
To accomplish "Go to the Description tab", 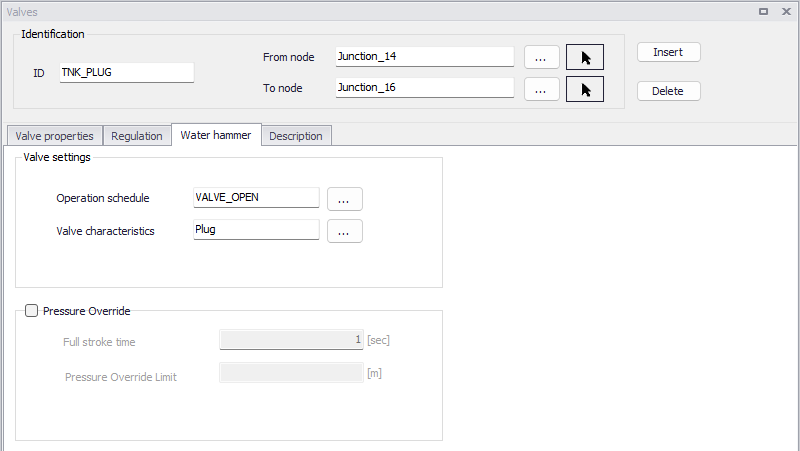I will pyautogui.click(x=296, y=136).
